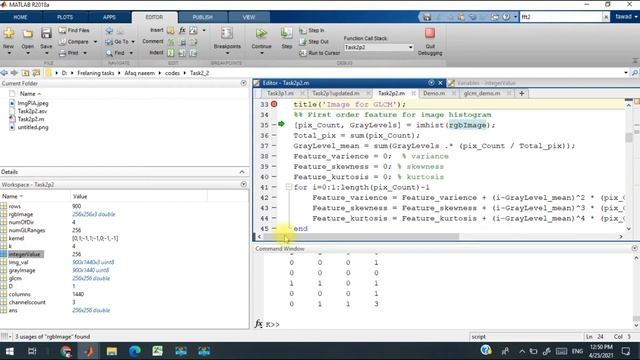Open Microsoft Edge from the taskbar

click(x=135, y=351)
